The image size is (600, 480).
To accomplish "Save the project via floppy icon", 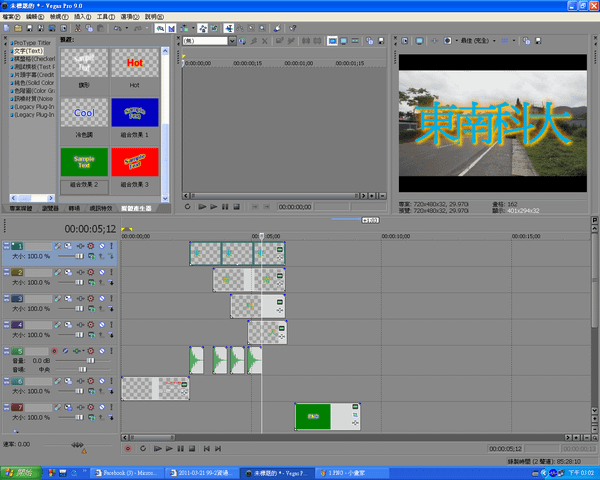I will (x=29, y=28).
